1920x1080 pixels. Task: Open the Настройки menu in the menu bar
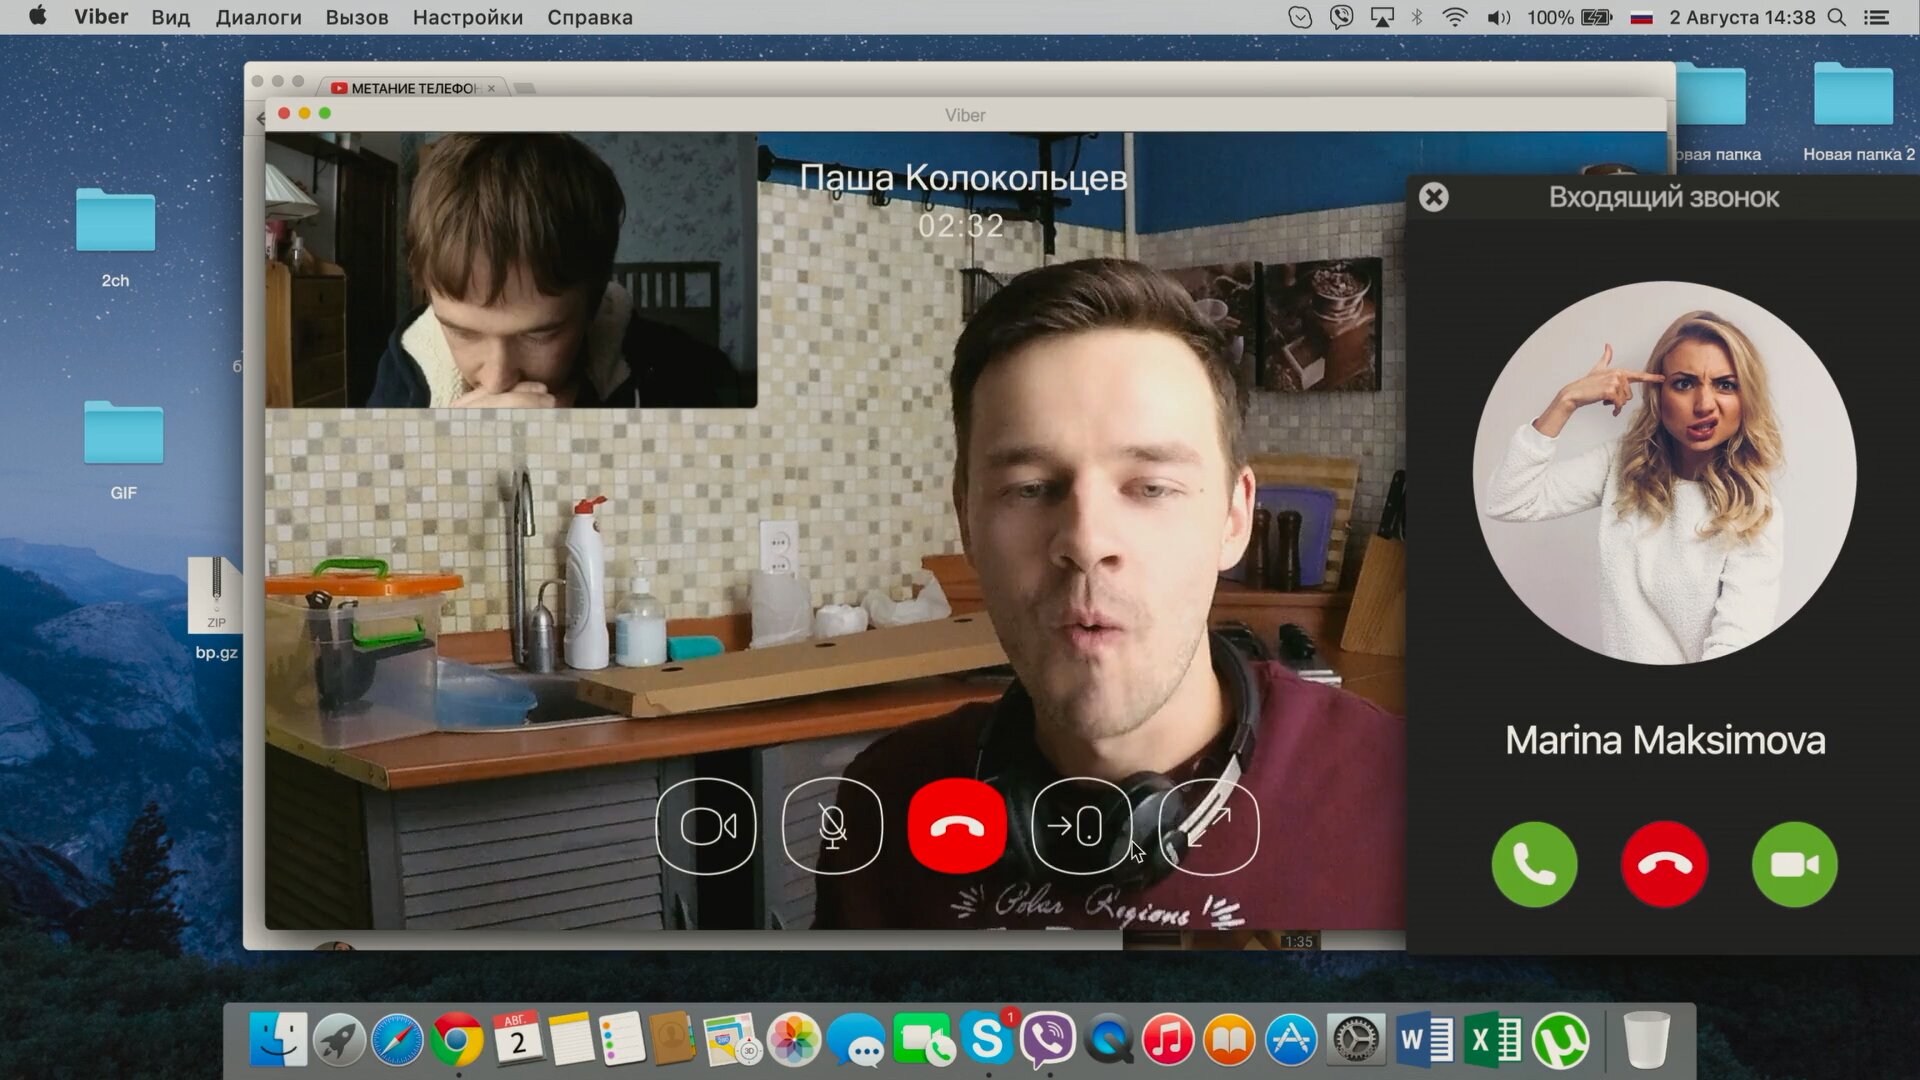tap(467, 17)
